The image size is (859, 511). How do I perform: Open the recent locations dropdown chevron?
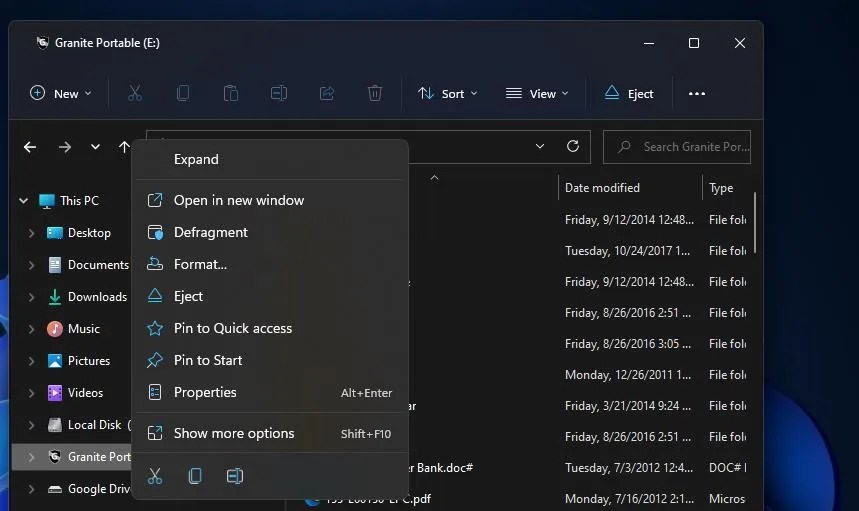(95, 147)
